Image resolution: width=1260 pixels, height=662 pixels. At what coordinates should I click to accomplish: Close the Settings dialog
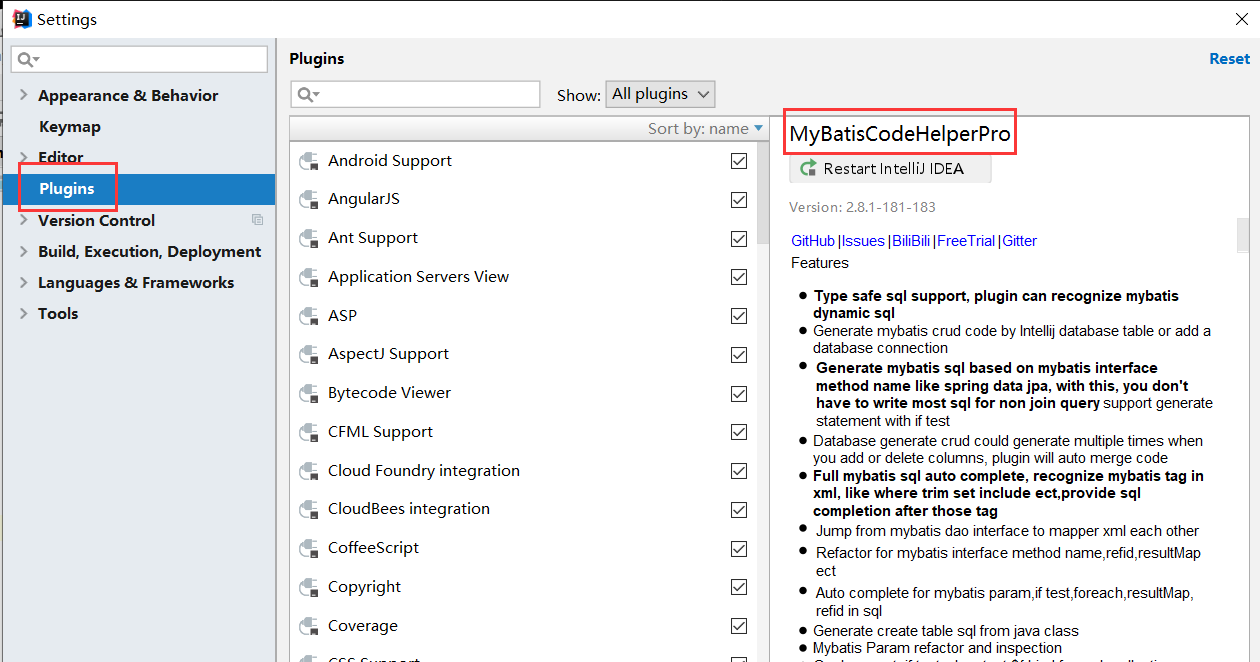[1241, 18]
